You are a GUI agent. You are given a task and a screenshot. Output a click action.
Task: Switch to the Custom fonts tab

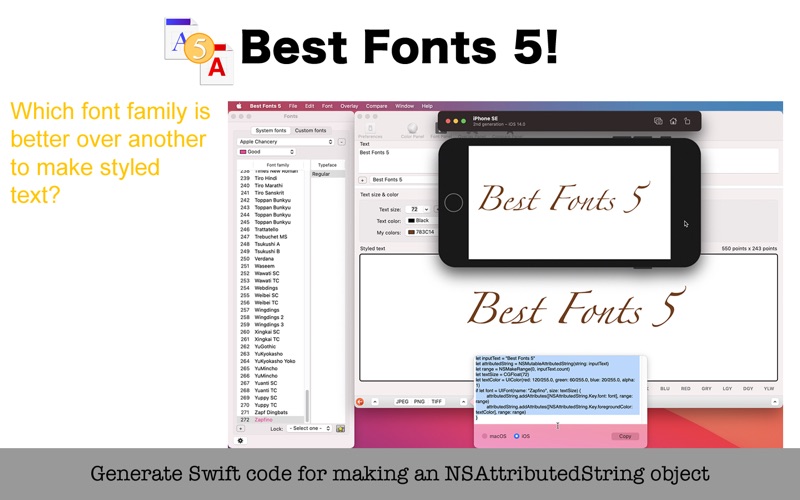(310, 131)
